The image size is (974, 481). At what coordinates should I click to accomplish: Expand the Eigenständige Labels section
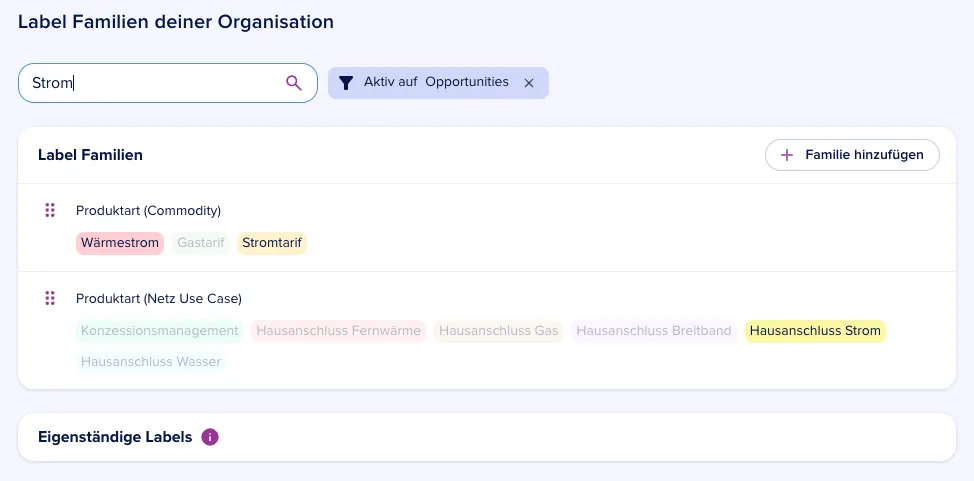pyautogui.click(x=487, y=437)
